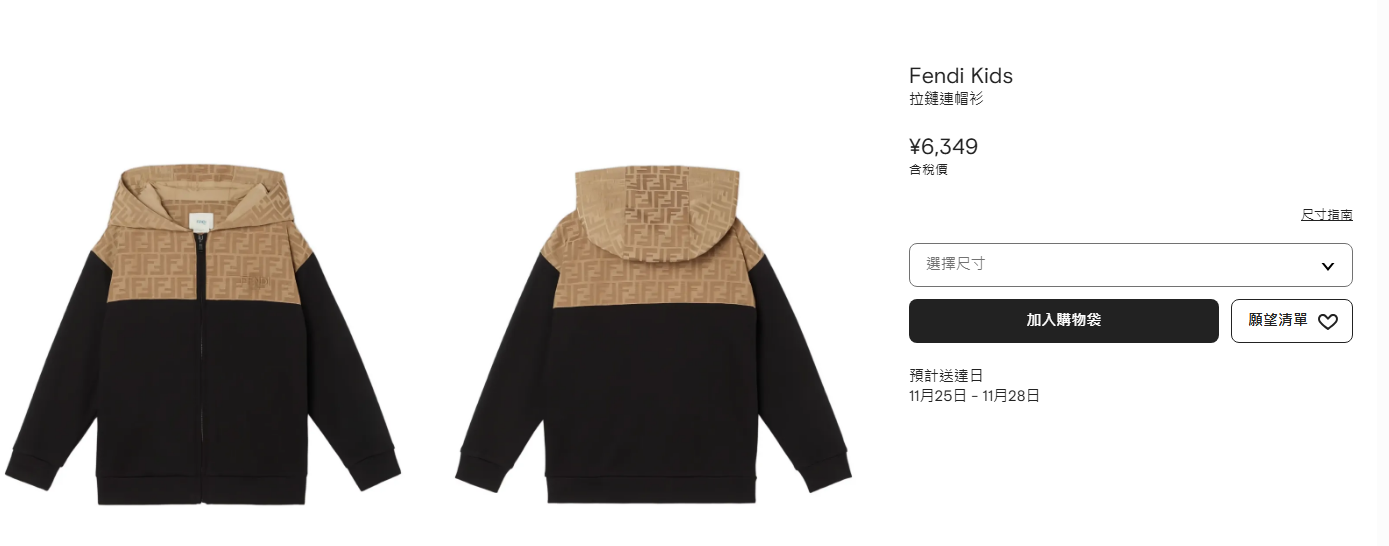Click the 預計送達日 delivery heading
Screen dimensions: 1389x546
(x=946, y=376)
